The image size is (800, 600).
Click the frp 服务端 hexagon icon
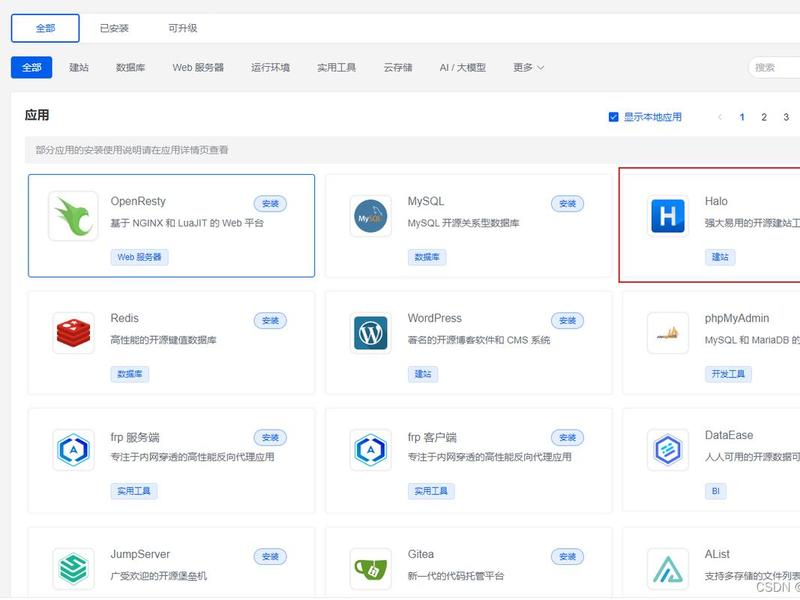(x=73, y=449)
